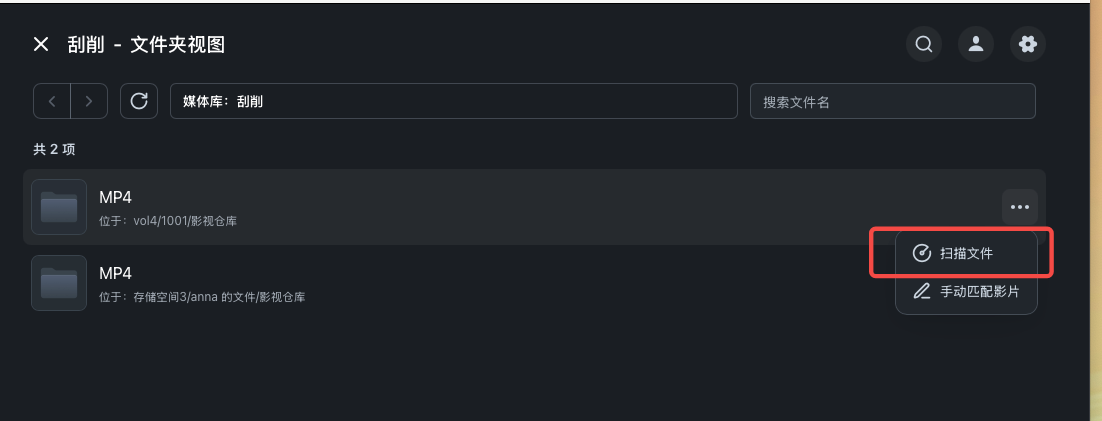Refresh the folder list
Screen dimensions: 1102x421
coord(139,101)
